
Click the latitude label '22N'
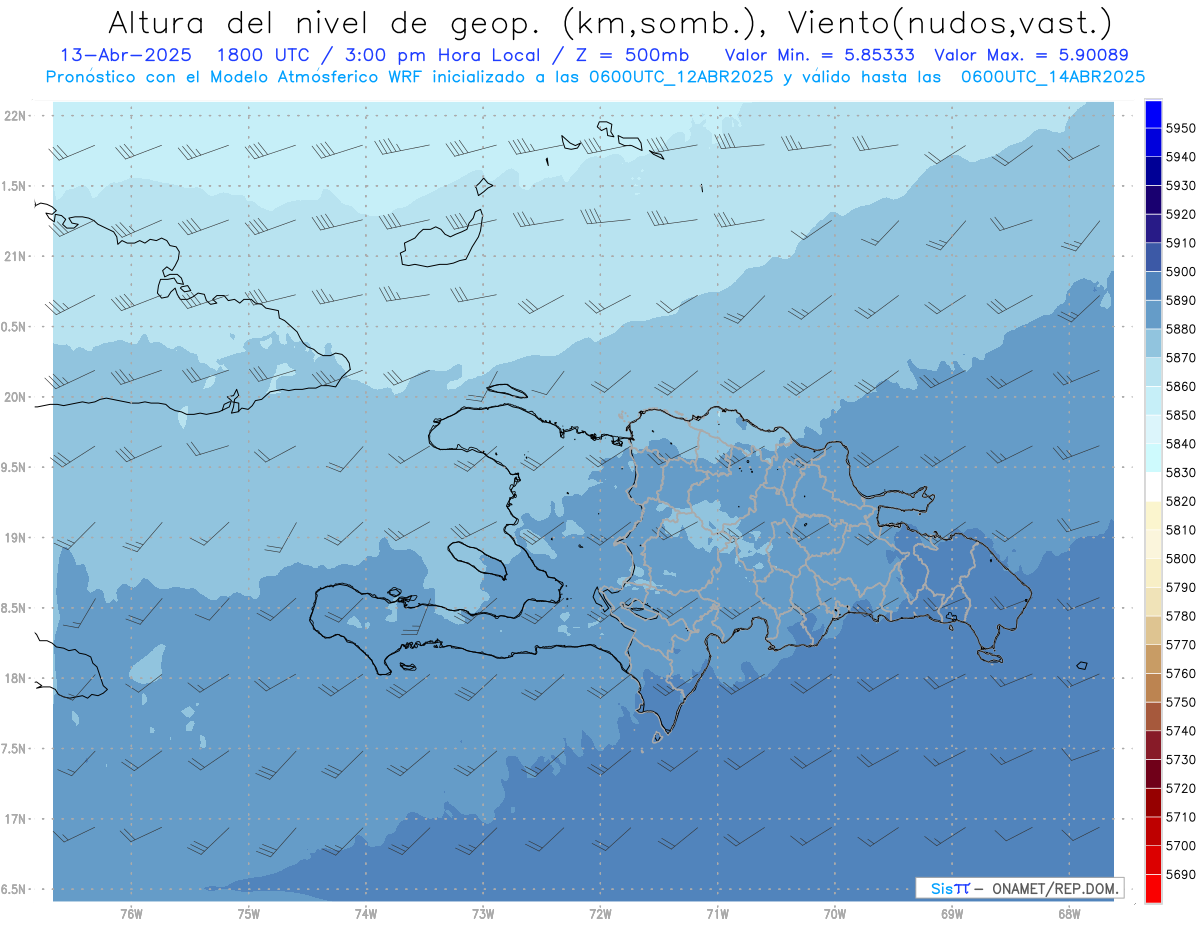16,115
